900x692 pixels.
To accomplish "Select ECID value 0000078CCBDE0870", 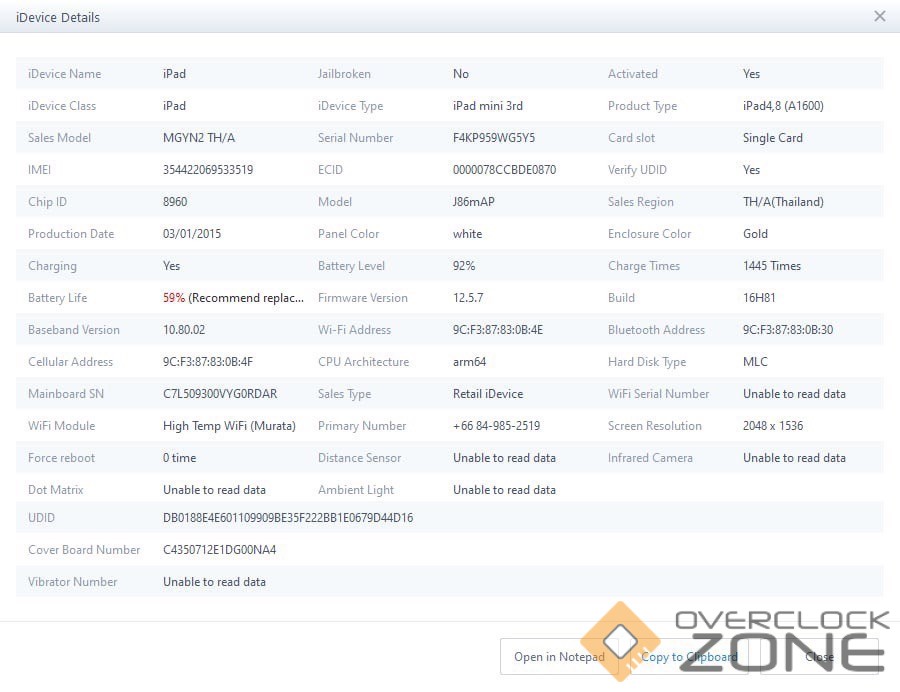I will [x=504, y=170].
